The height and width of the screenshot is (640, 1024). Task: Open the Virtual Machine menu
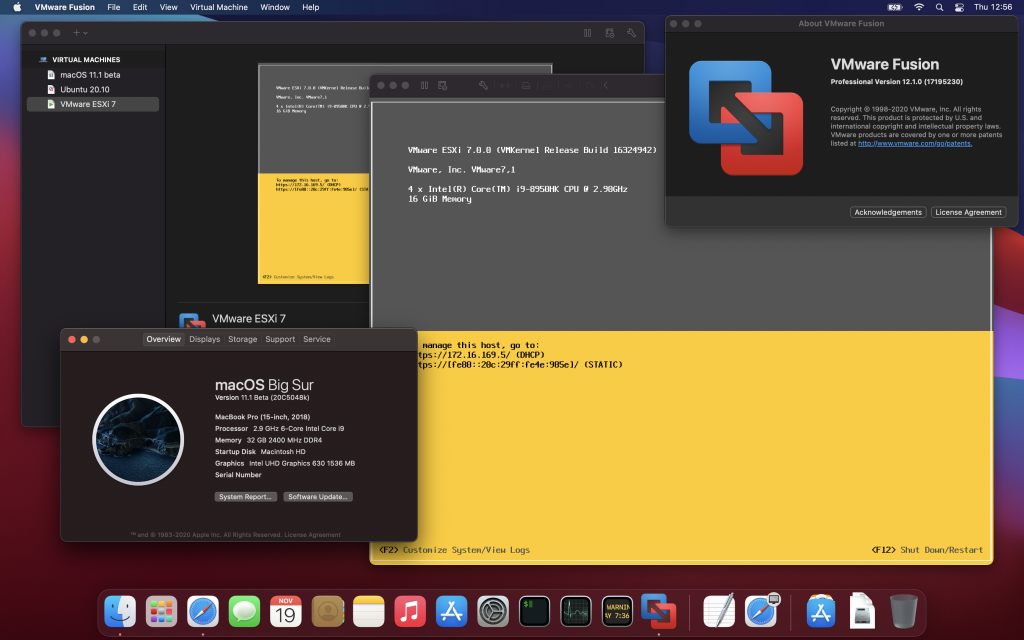pos(217,7)
